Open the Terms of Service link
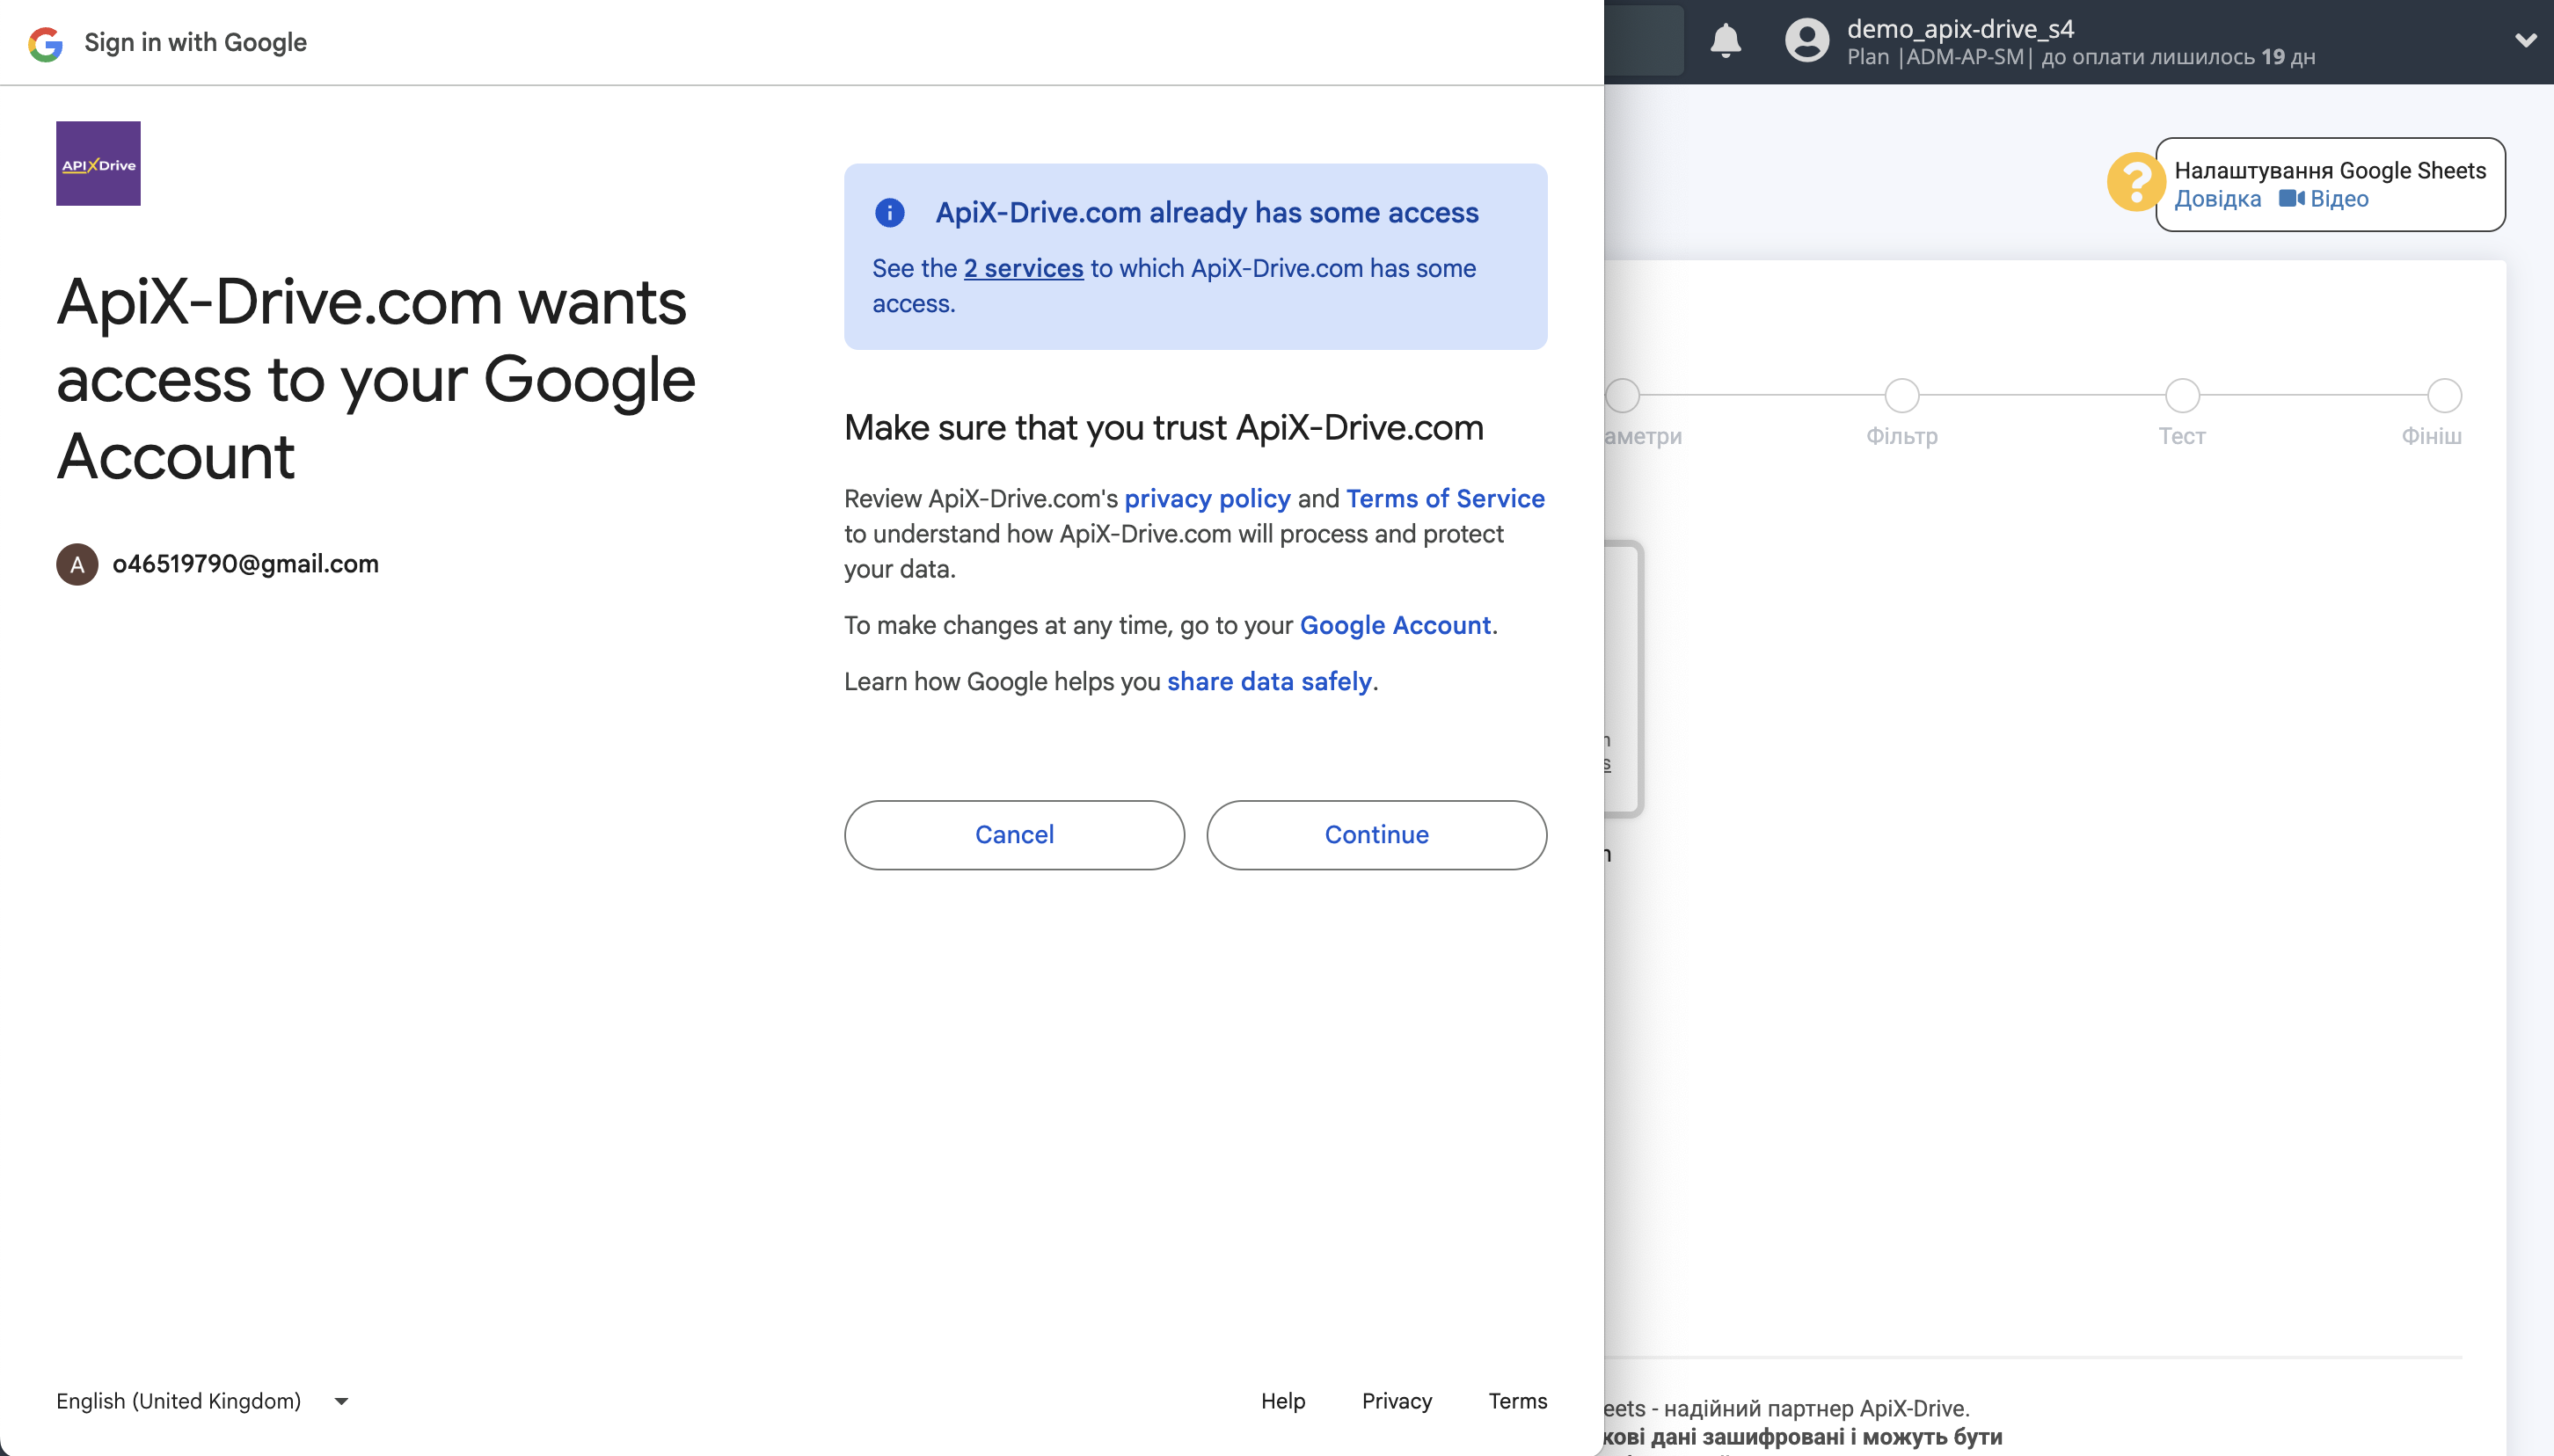The width and height of the screenshot is (2554, 1456). 1444,498
